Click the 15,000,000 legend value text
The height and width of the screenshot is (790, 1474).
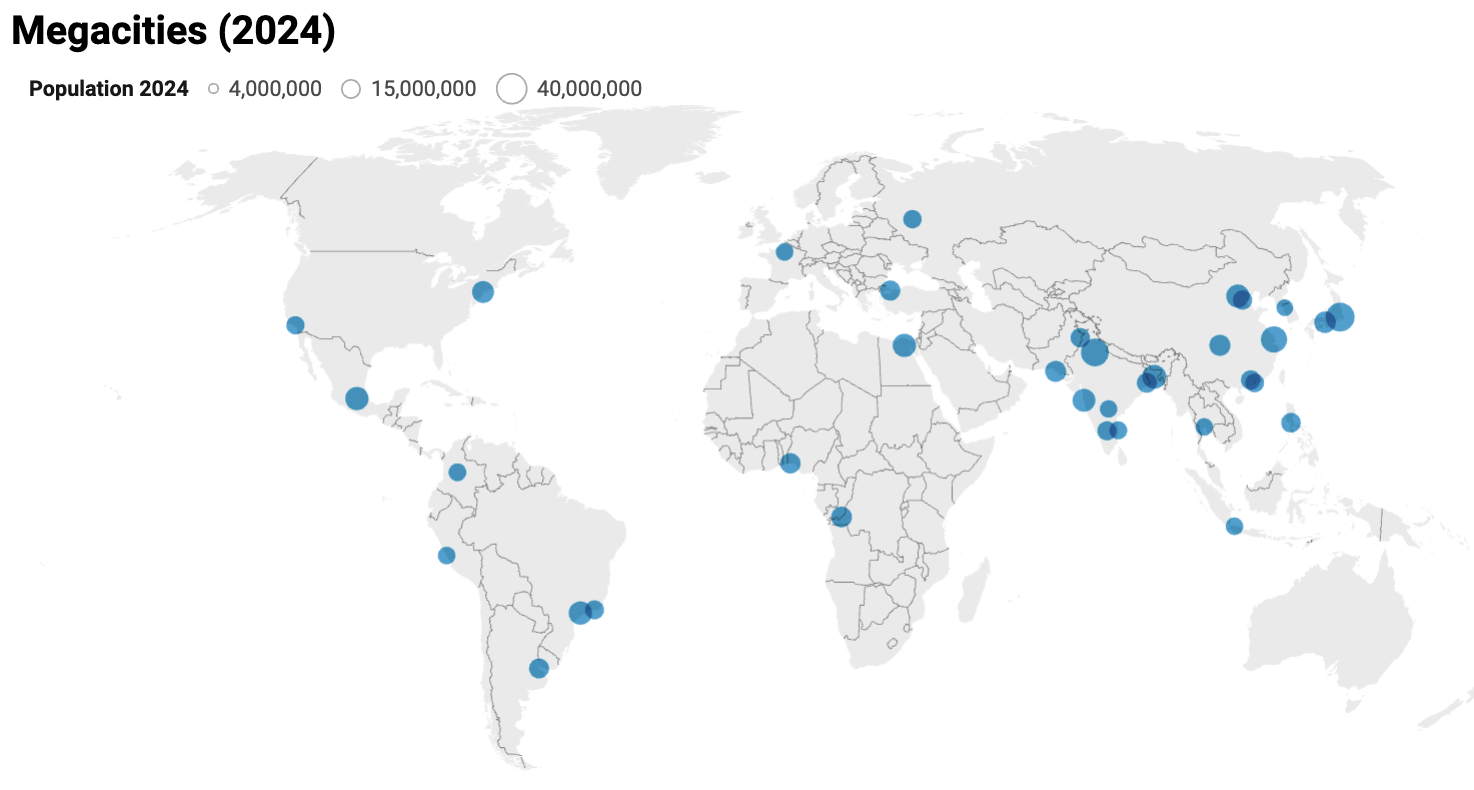423,89
